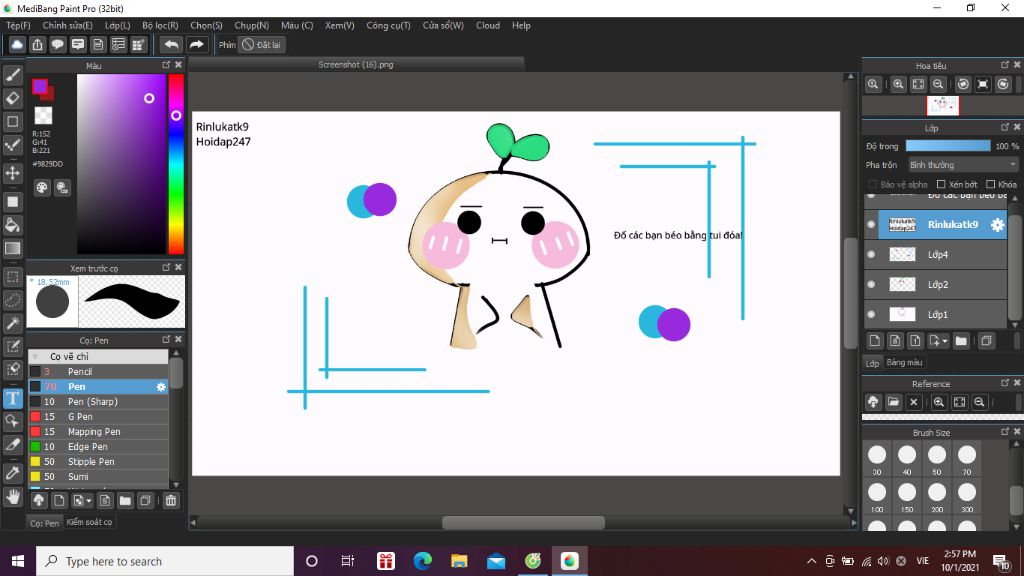Undock the Màu panel
This screenshot has width=1024, height=576.
pyautogui.click(x=166, y=65)
